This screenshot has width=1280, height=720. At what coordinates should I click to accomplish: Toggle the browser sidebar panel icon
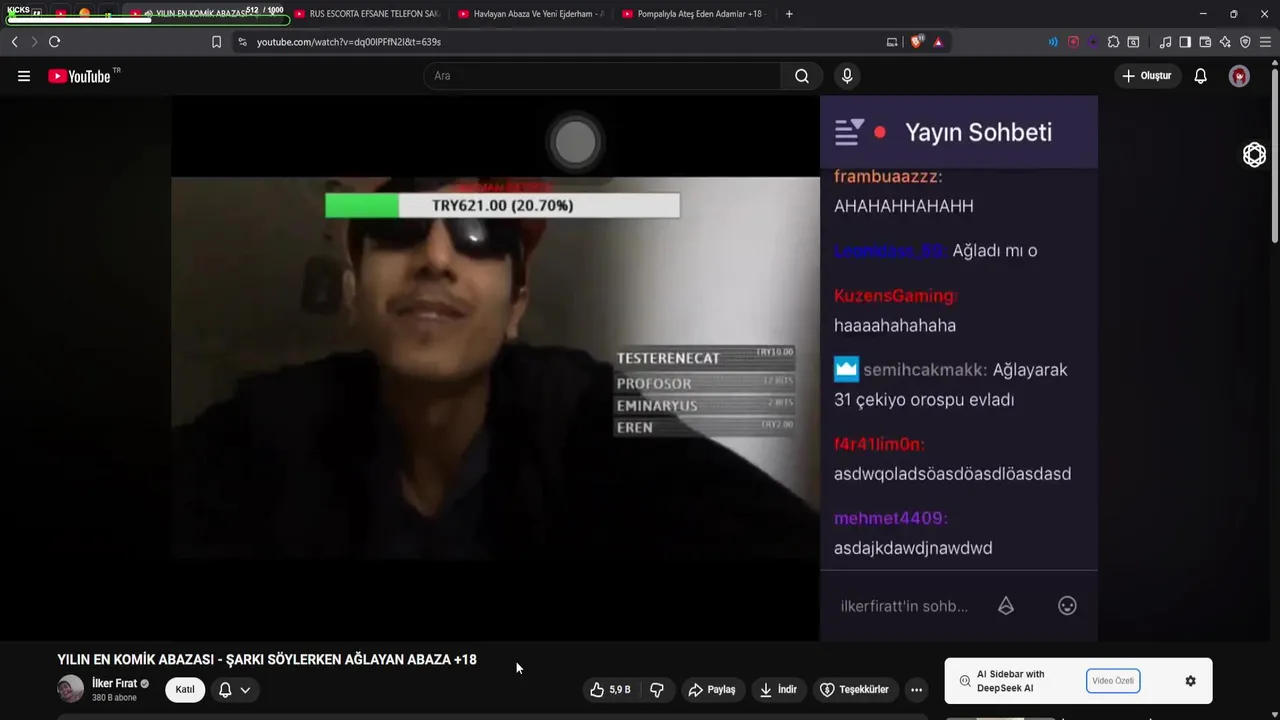(1185, 42)
